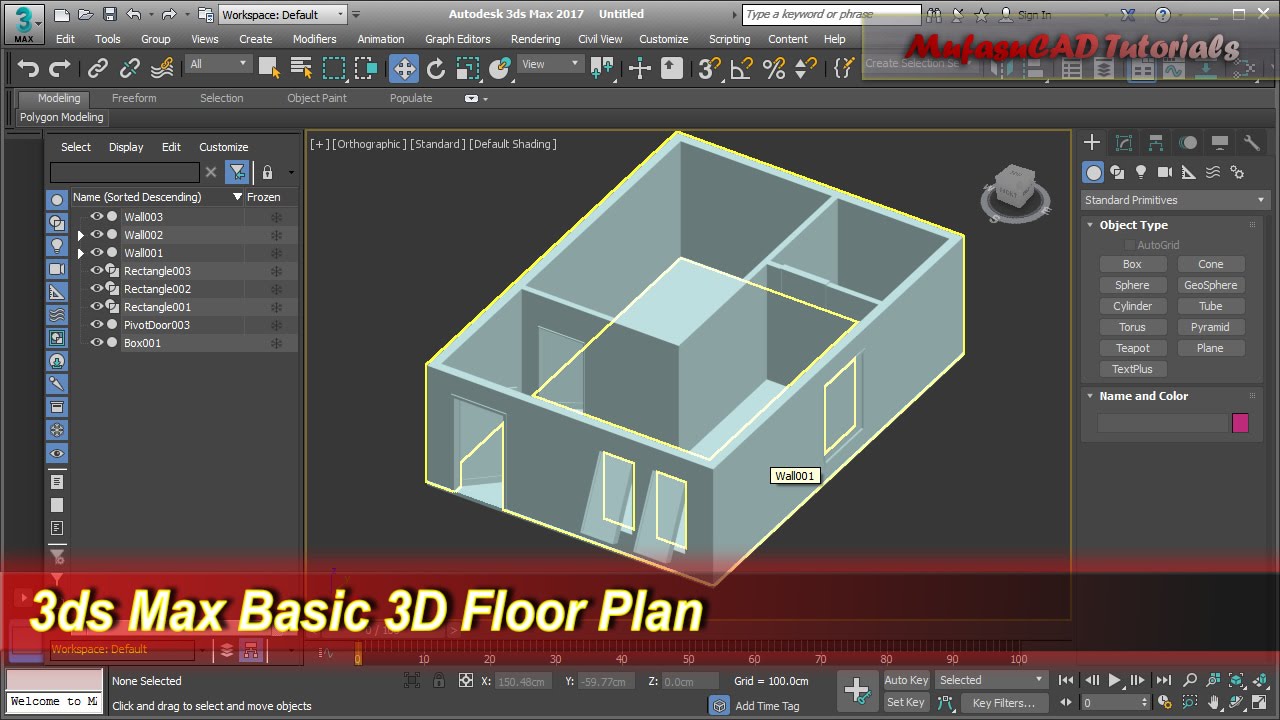Open the Edit menu
The width and height of the screenshot is (1280, 720).
coord(65,39)
